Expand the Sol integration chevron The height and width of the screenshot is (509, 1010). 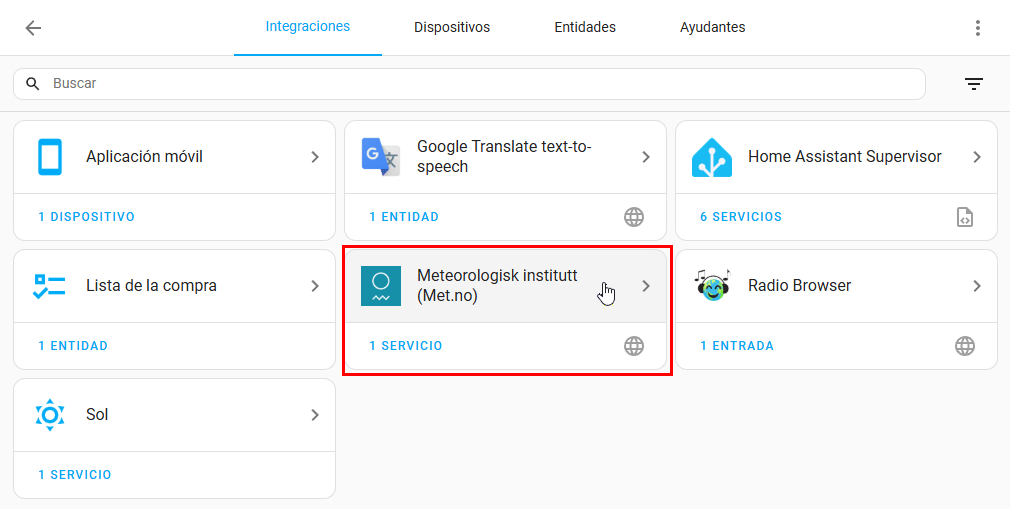tap(315, 415)
